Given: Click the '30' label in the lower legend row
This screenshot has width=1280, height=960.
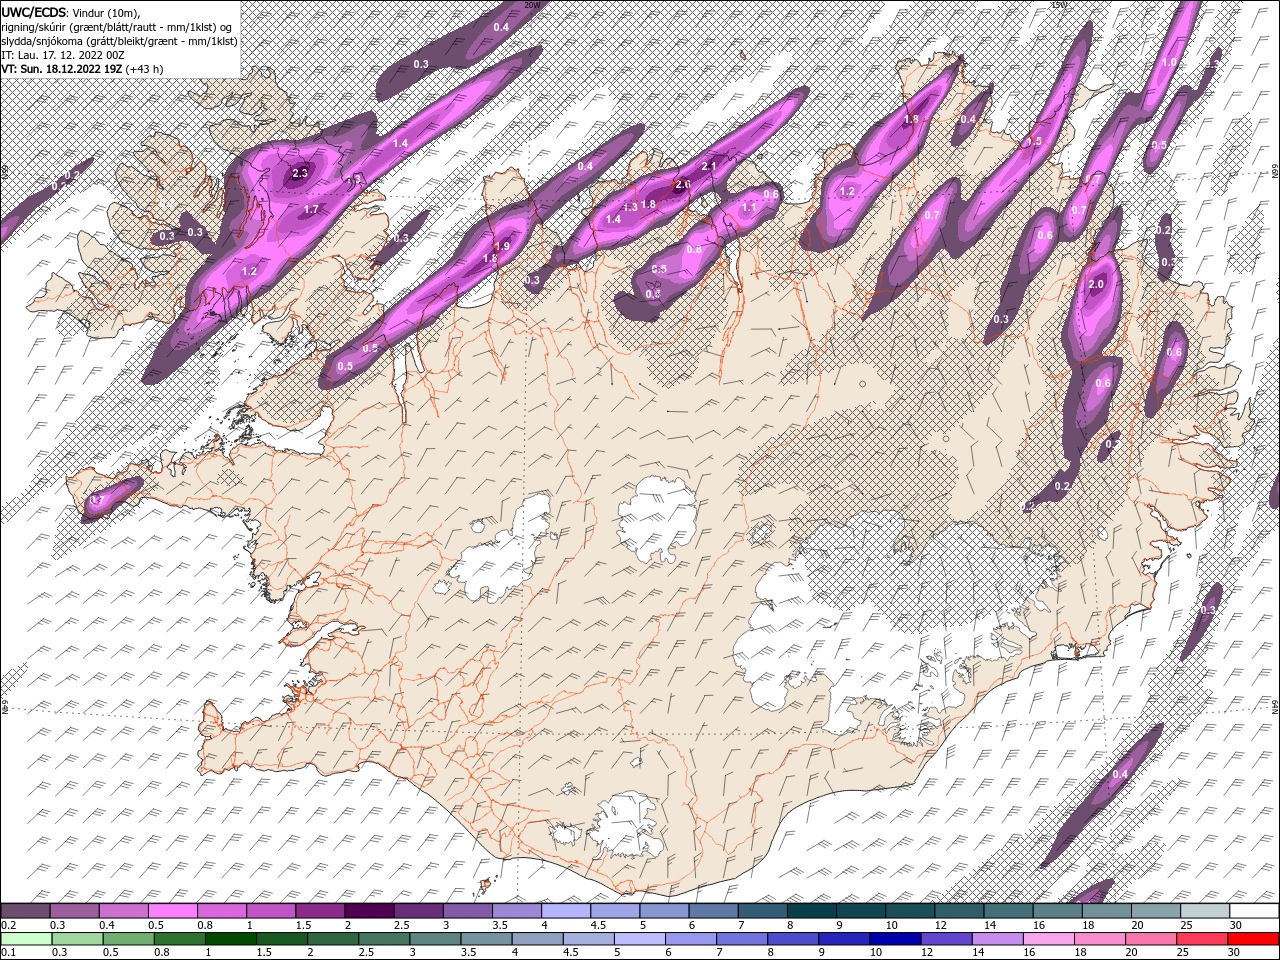Looking at the screenshot, I should (x=1236, y=952).
